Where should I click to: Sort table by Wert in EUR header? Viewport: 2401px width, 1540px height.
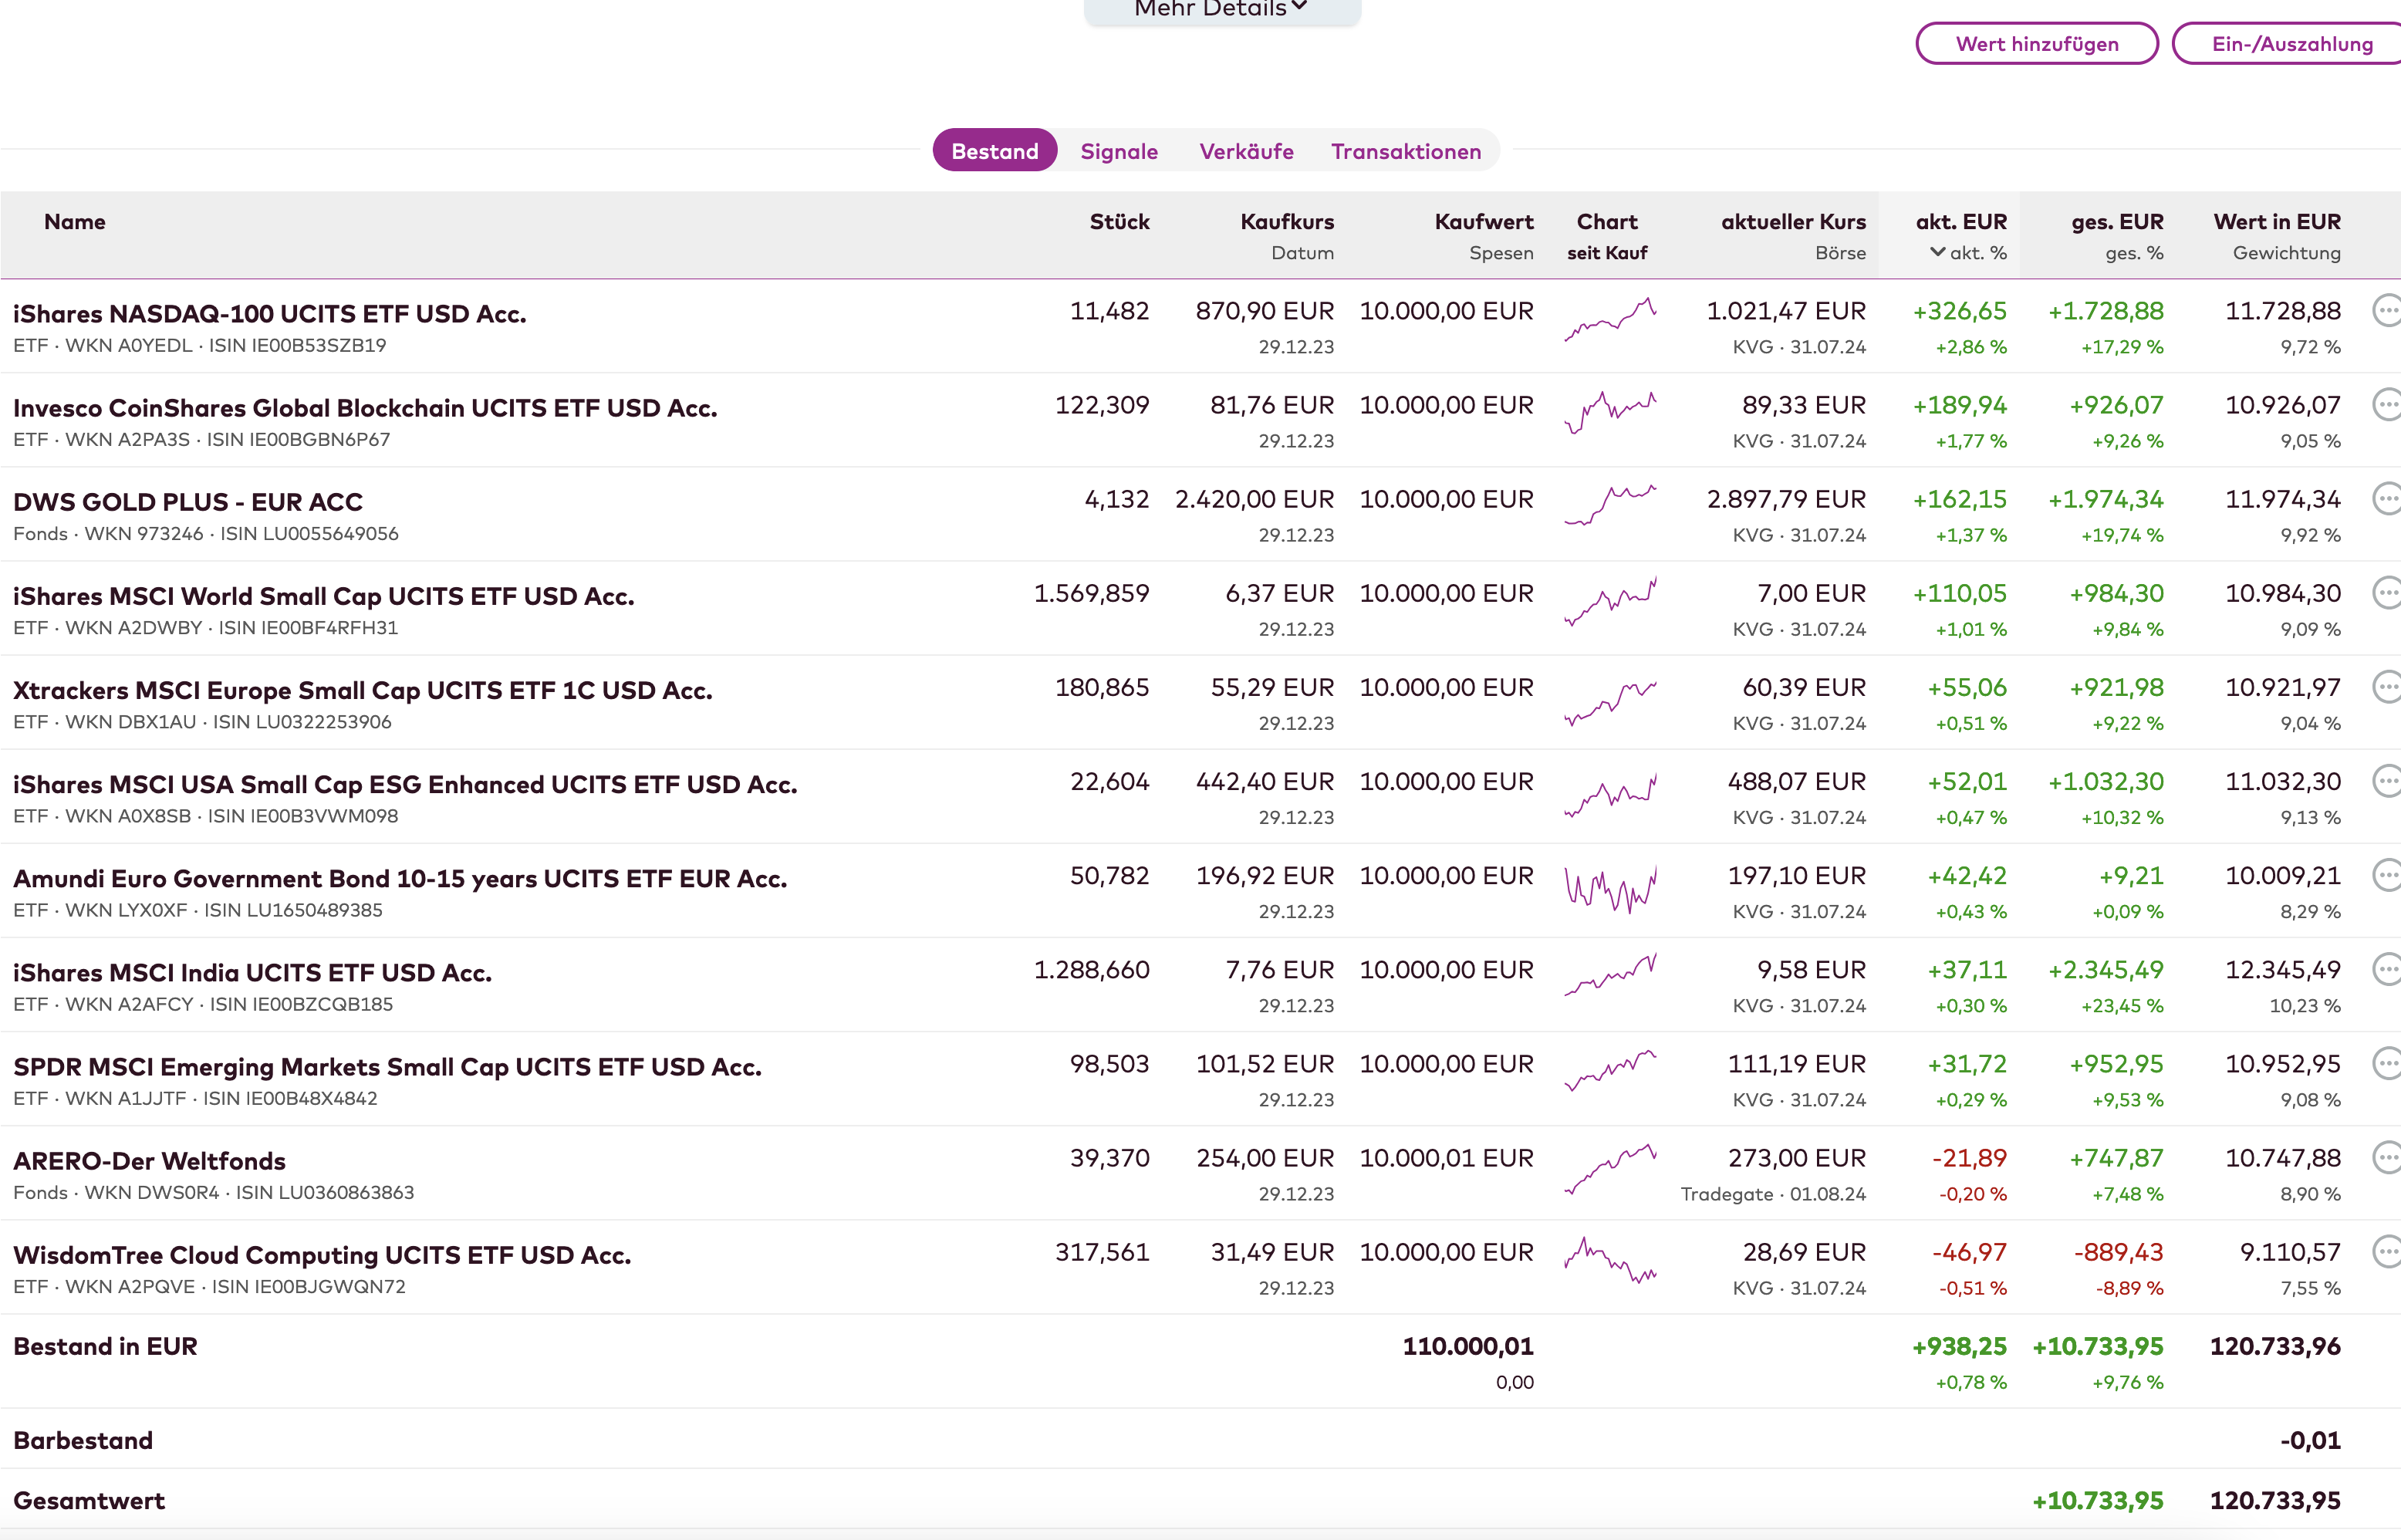[2276, 222]
